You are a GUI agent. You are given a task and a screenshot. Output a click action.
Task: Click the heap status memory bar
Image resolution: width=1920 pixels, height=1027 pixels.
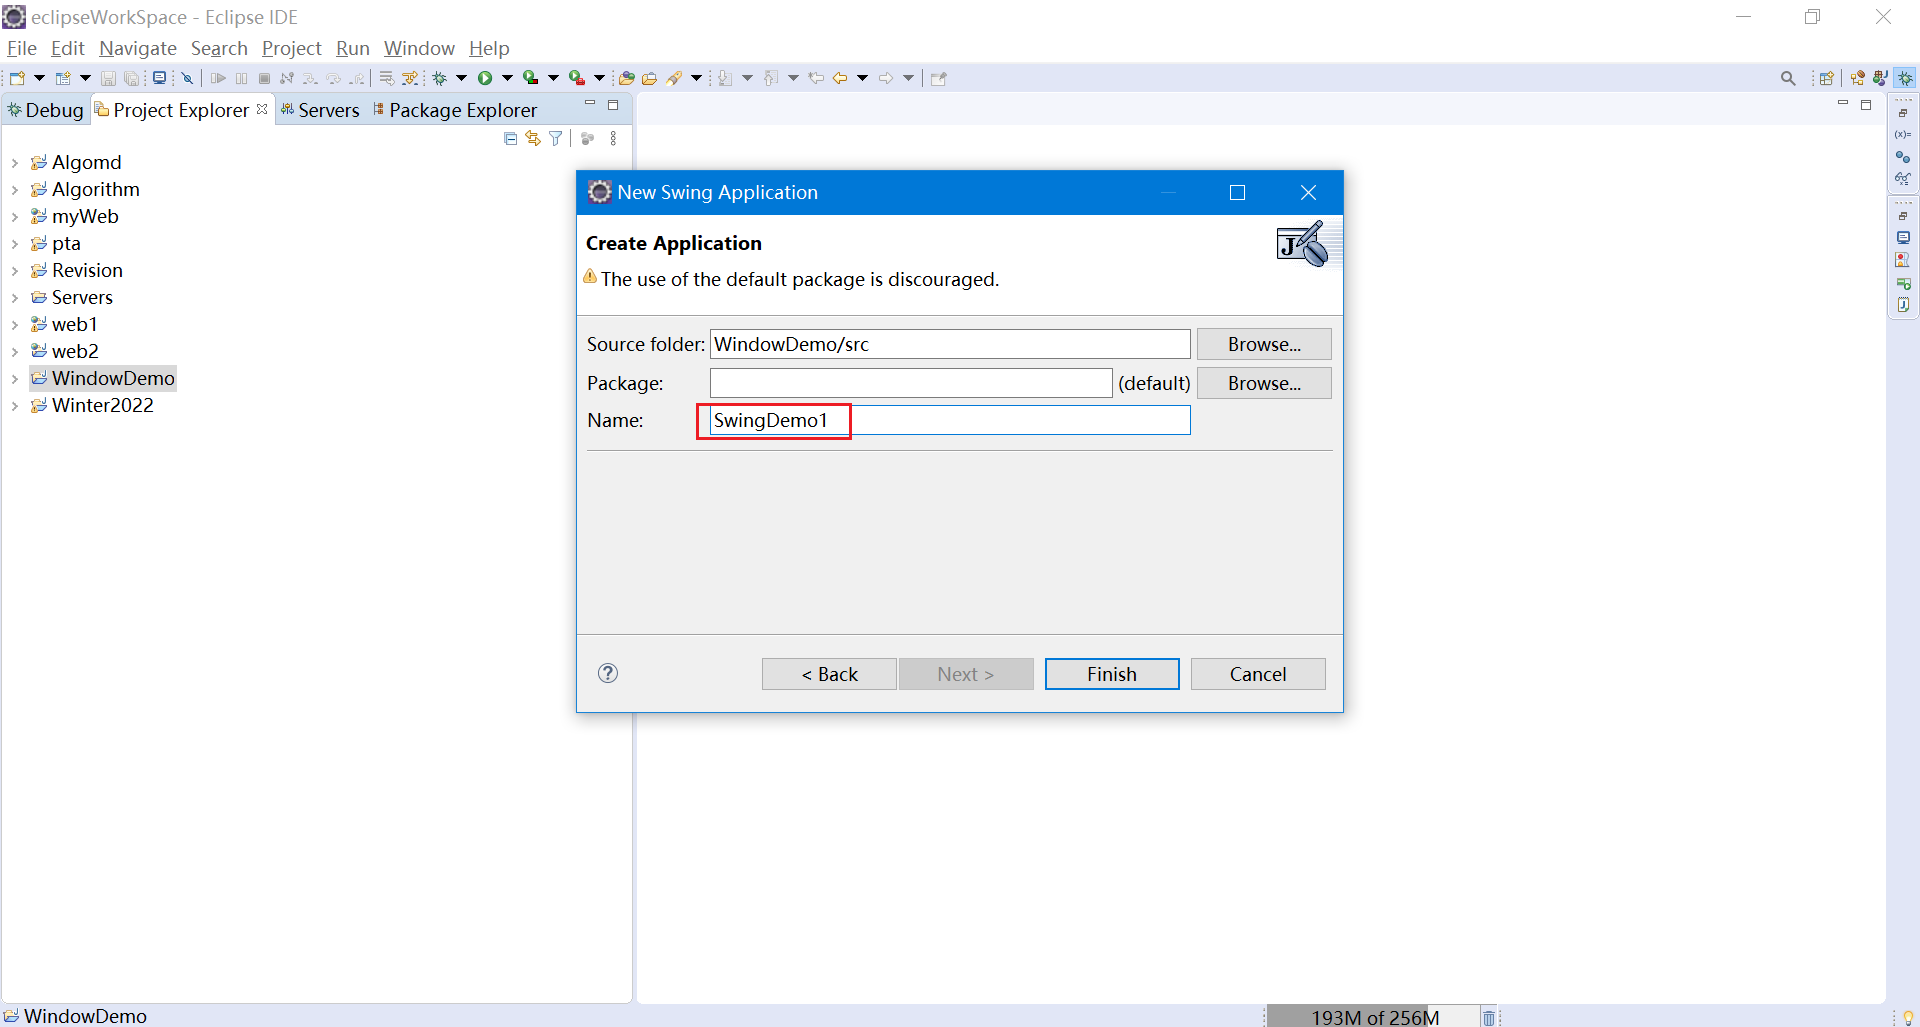(x=1375, y=1017)
